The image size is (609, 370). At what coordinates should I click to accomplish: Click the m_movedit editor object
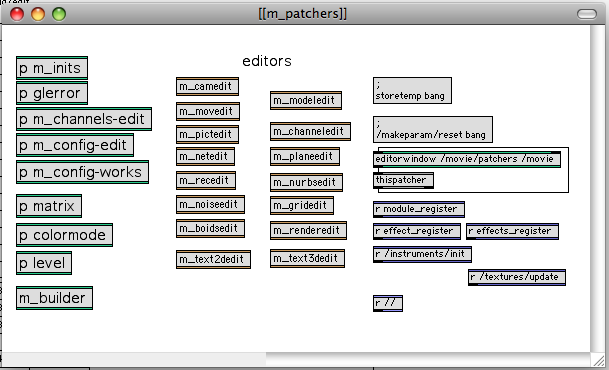(x=207, y=111)
